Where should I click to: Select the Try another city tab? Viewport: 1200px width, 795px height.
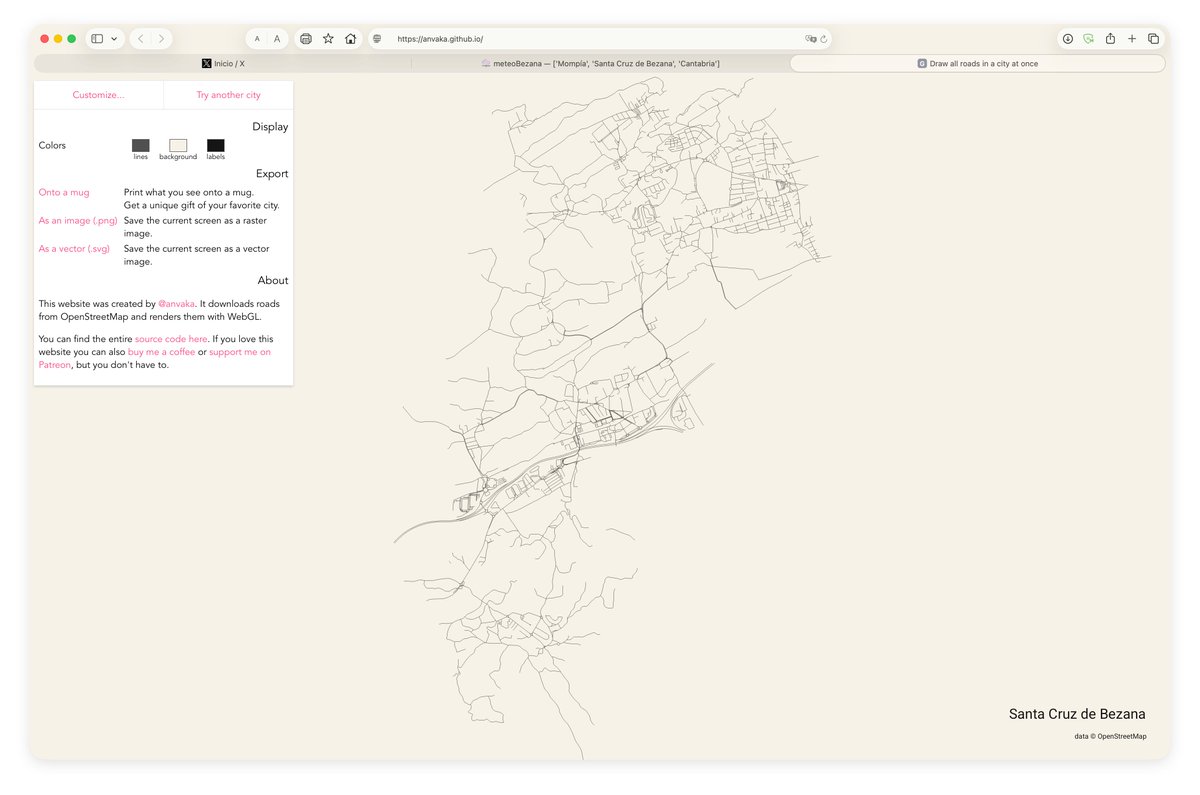(x=228, y=94)
